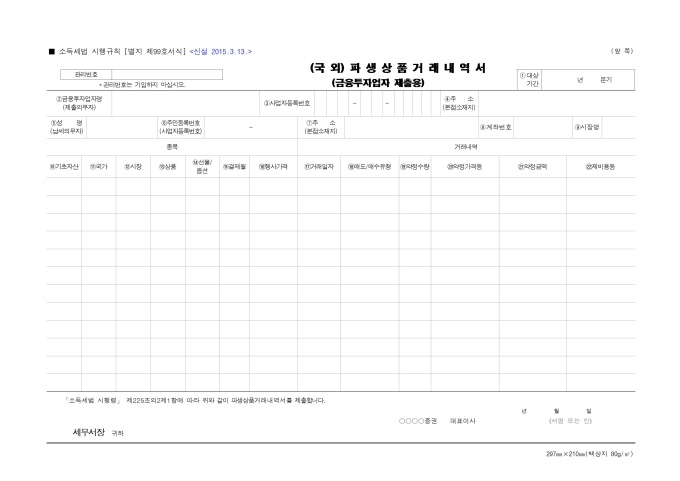Viewport: 680px width, 481px height.
Task: Click the ⑰거래일자 column header
Action: click(x=319, y=167)
